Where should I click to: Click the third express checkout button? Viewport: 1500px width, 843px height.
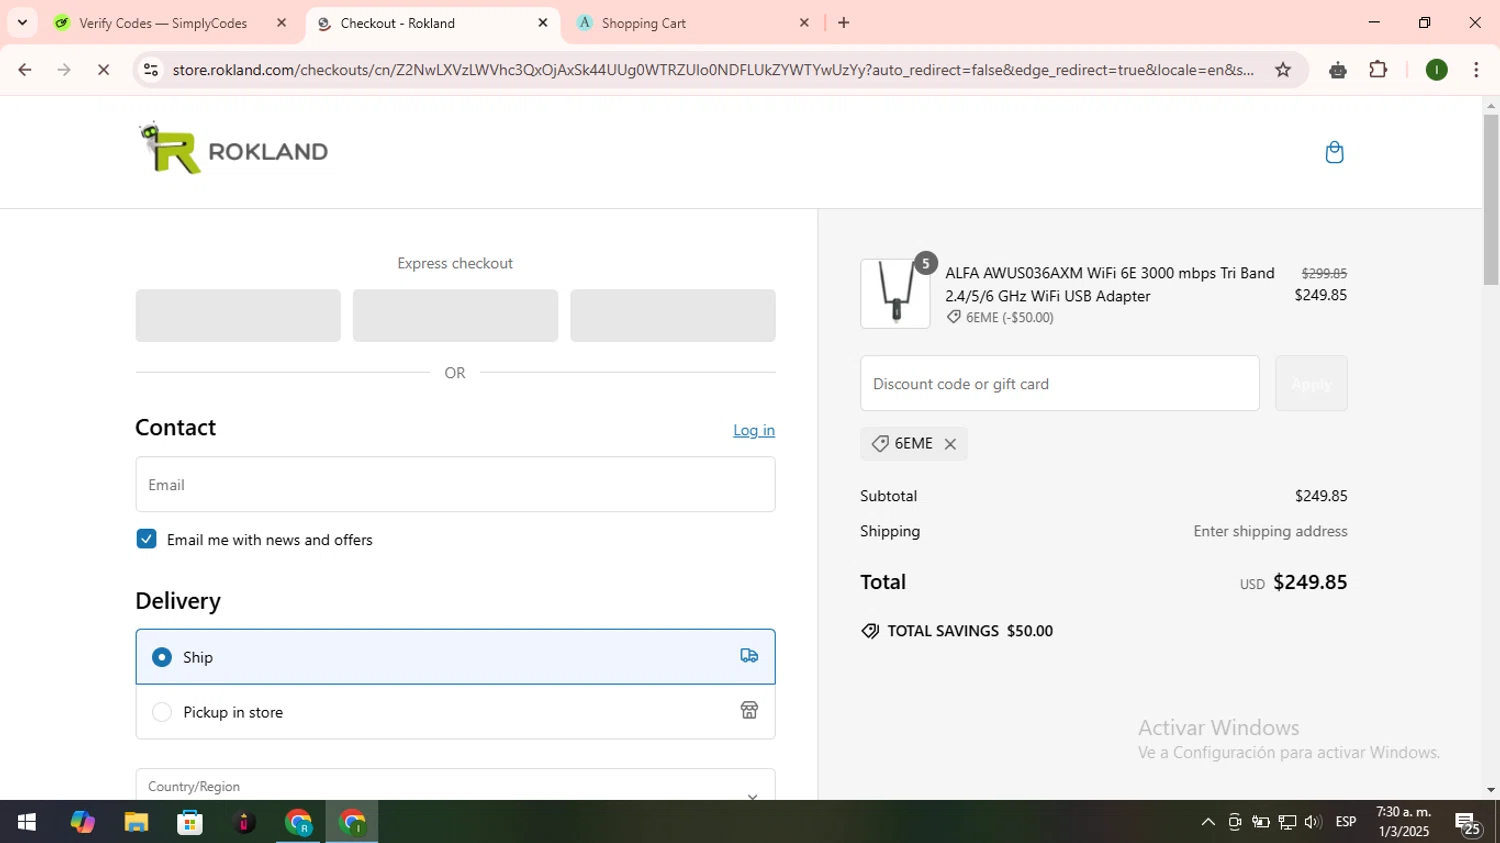(x=672, y=315)
